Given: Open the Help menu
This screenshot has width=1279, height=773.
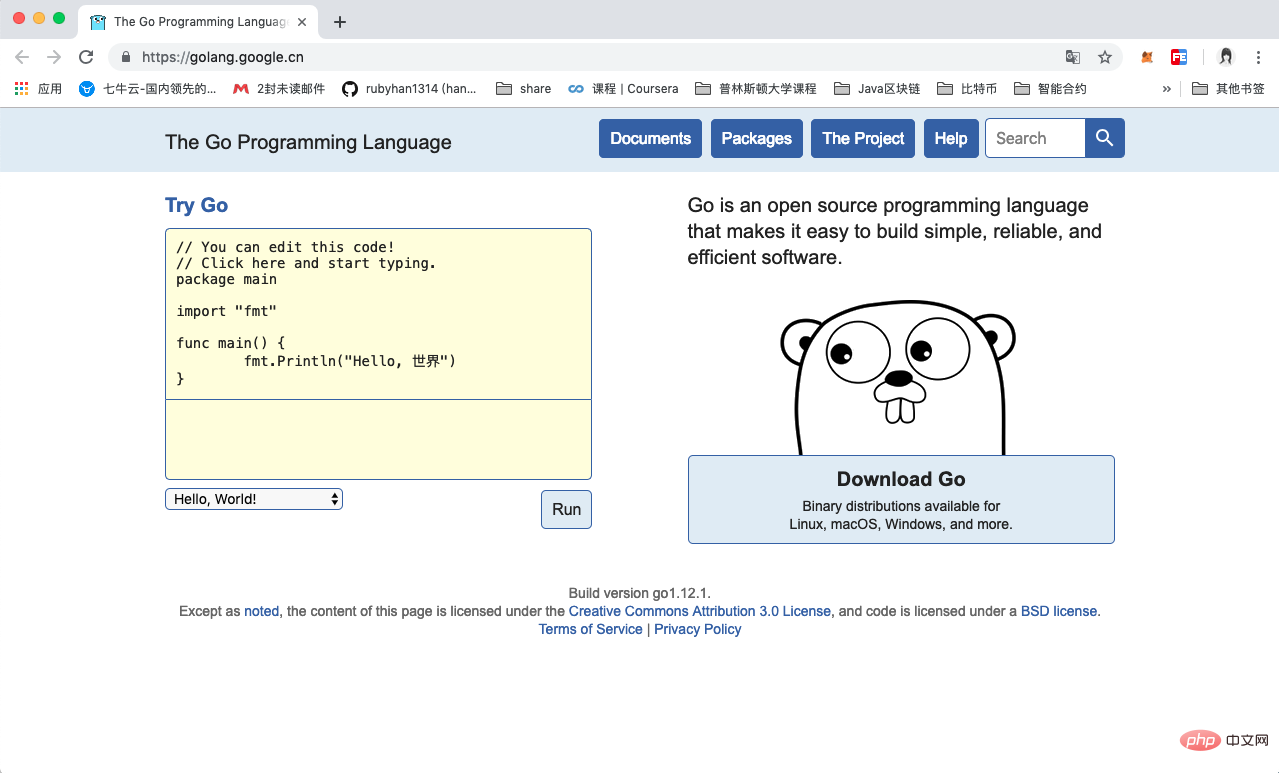Looking at the screenshot, I should pyautogui.click(x=951, y=138).
